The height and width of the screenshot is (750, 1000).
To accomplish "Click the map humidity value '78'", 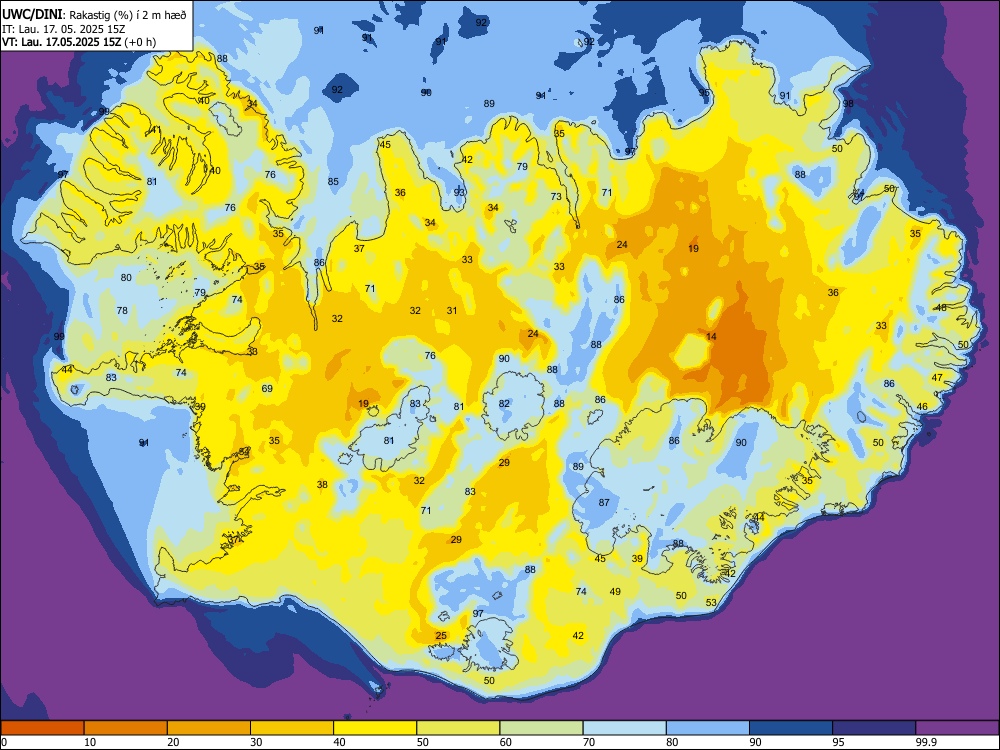I will click(122, 311).
